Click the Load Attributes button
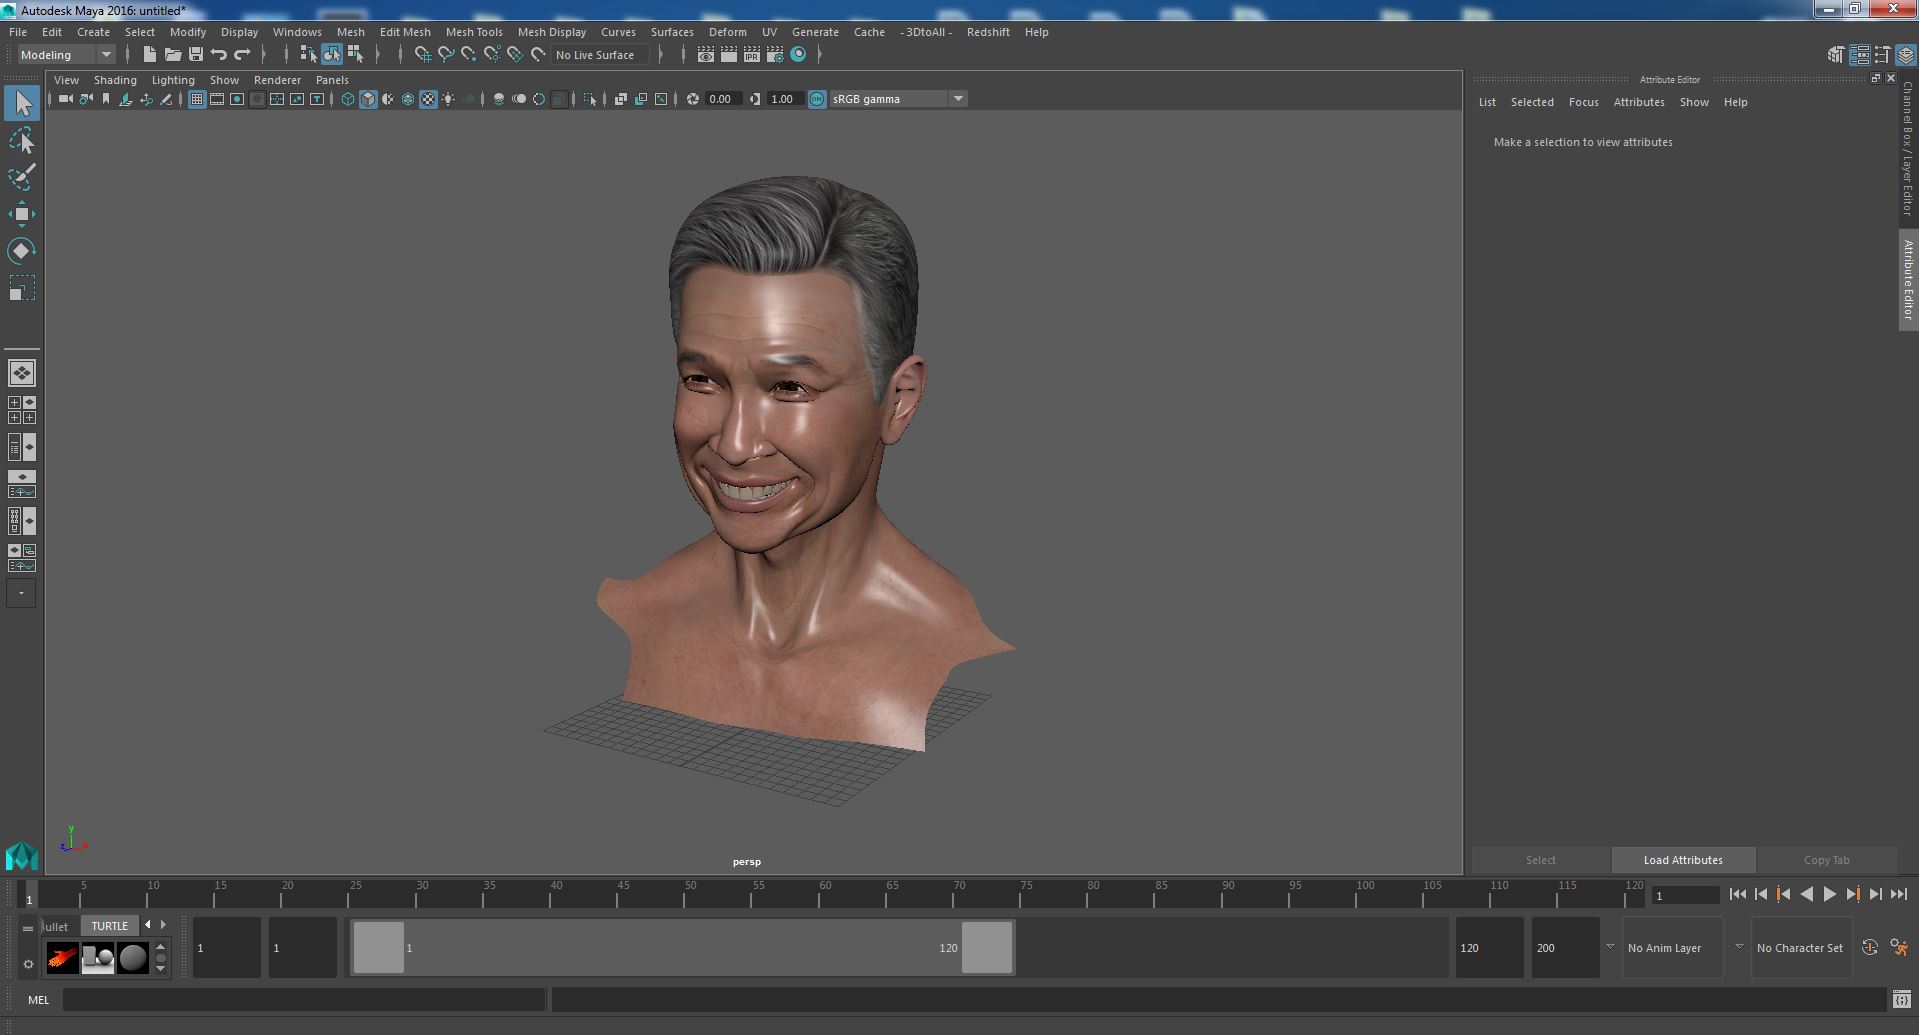The width and height of the screenshot is (1919, 1035). point(1683,860)
